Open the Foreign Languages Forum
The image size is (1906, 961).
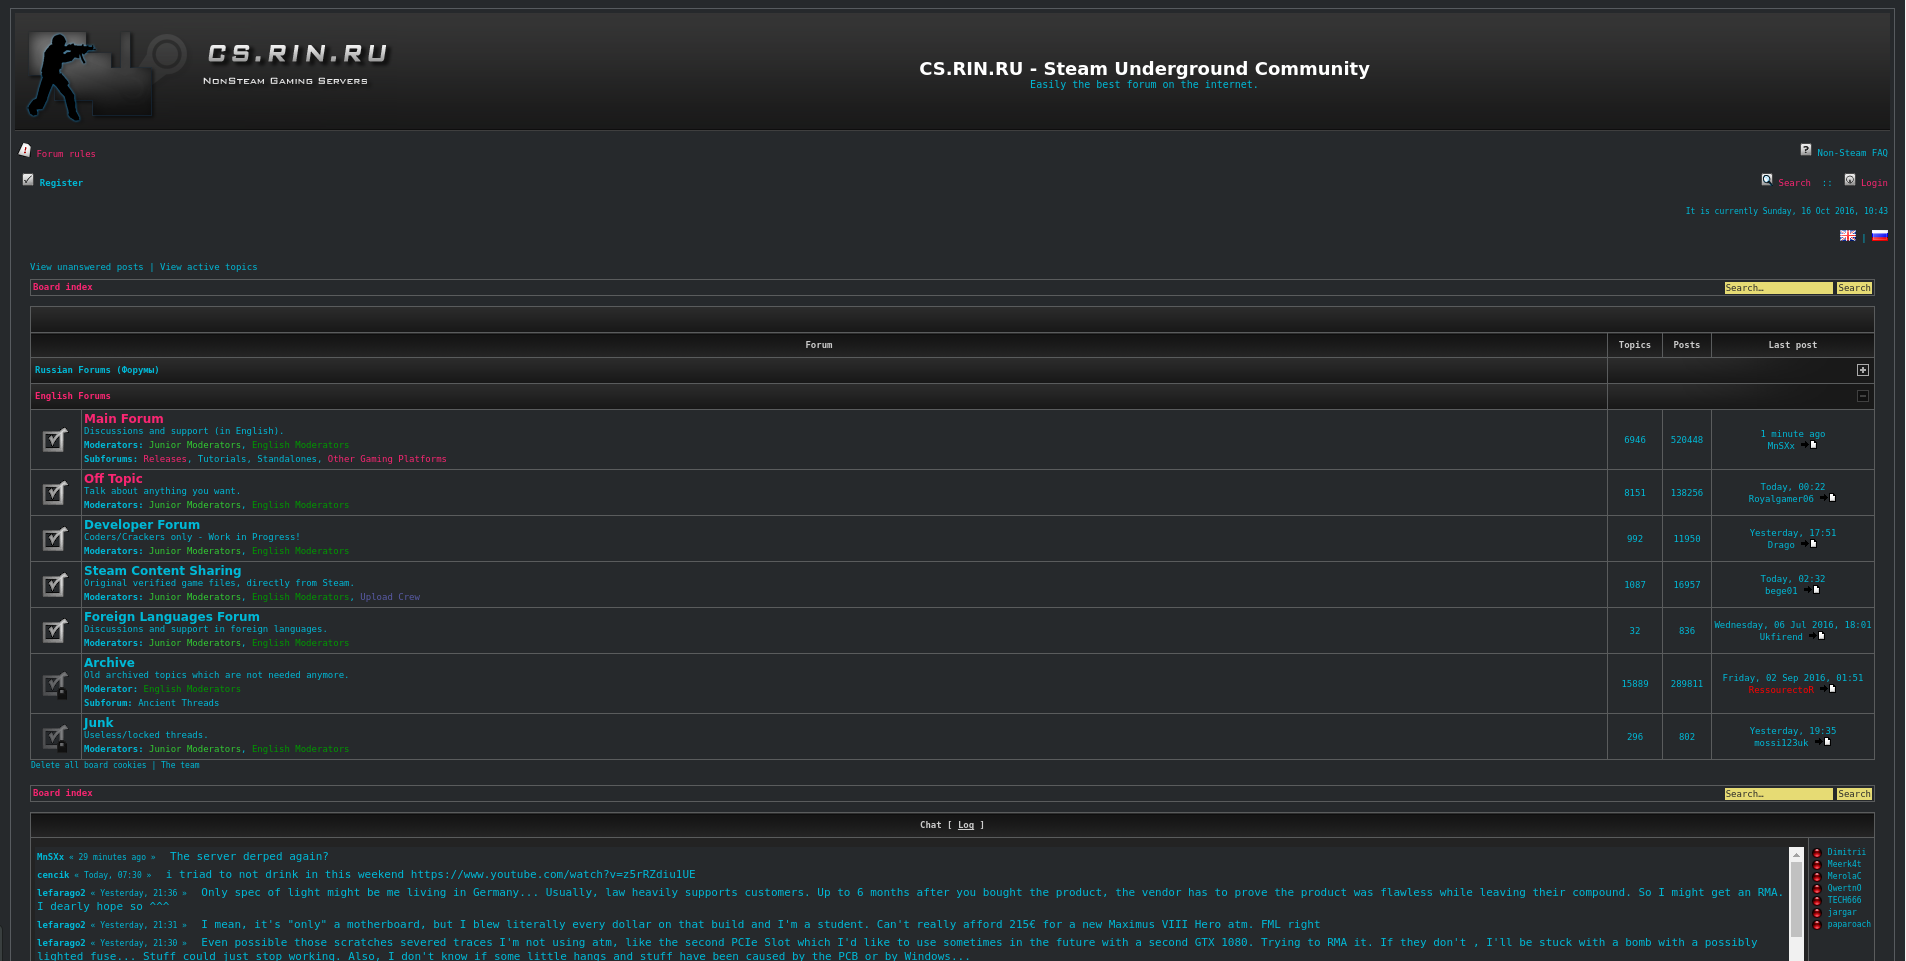(x=172, y=617)
